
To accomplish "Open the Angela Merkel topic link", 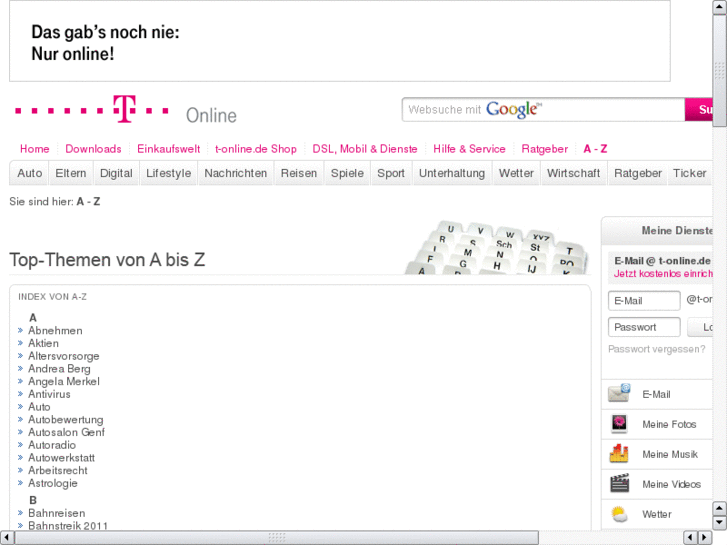I will (x=64, y=381).
